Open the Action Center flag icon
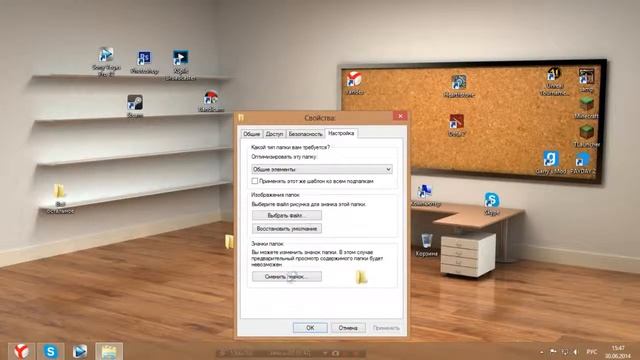Image resolution: width=640 pixels, height=360 pixels. pos(553,351)
